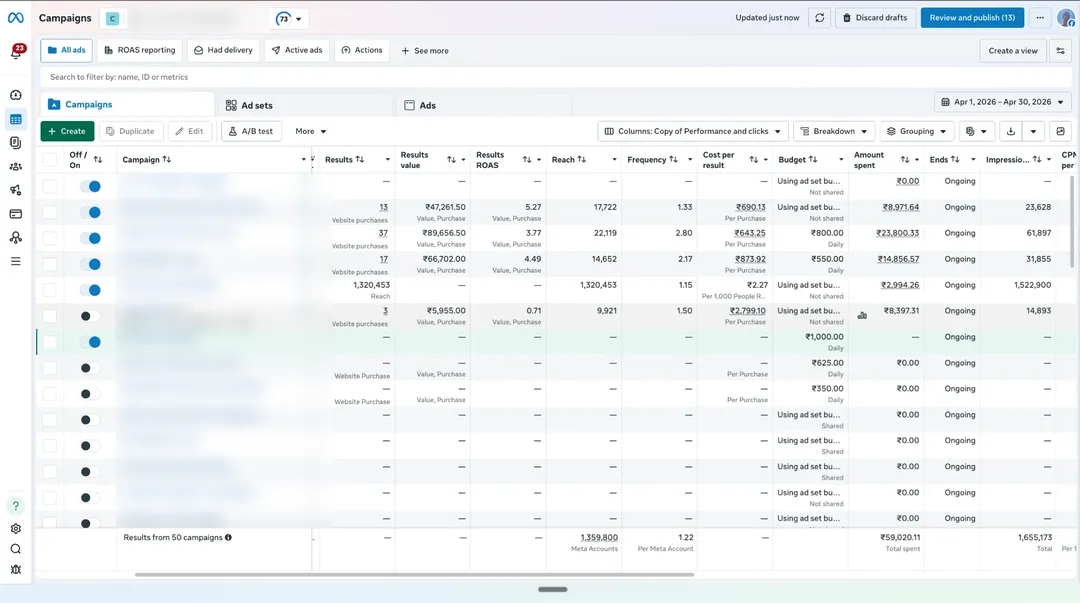
Task: Toggle off campaign with ₹0.00 spent first row
Action: (x=90, y=187)
